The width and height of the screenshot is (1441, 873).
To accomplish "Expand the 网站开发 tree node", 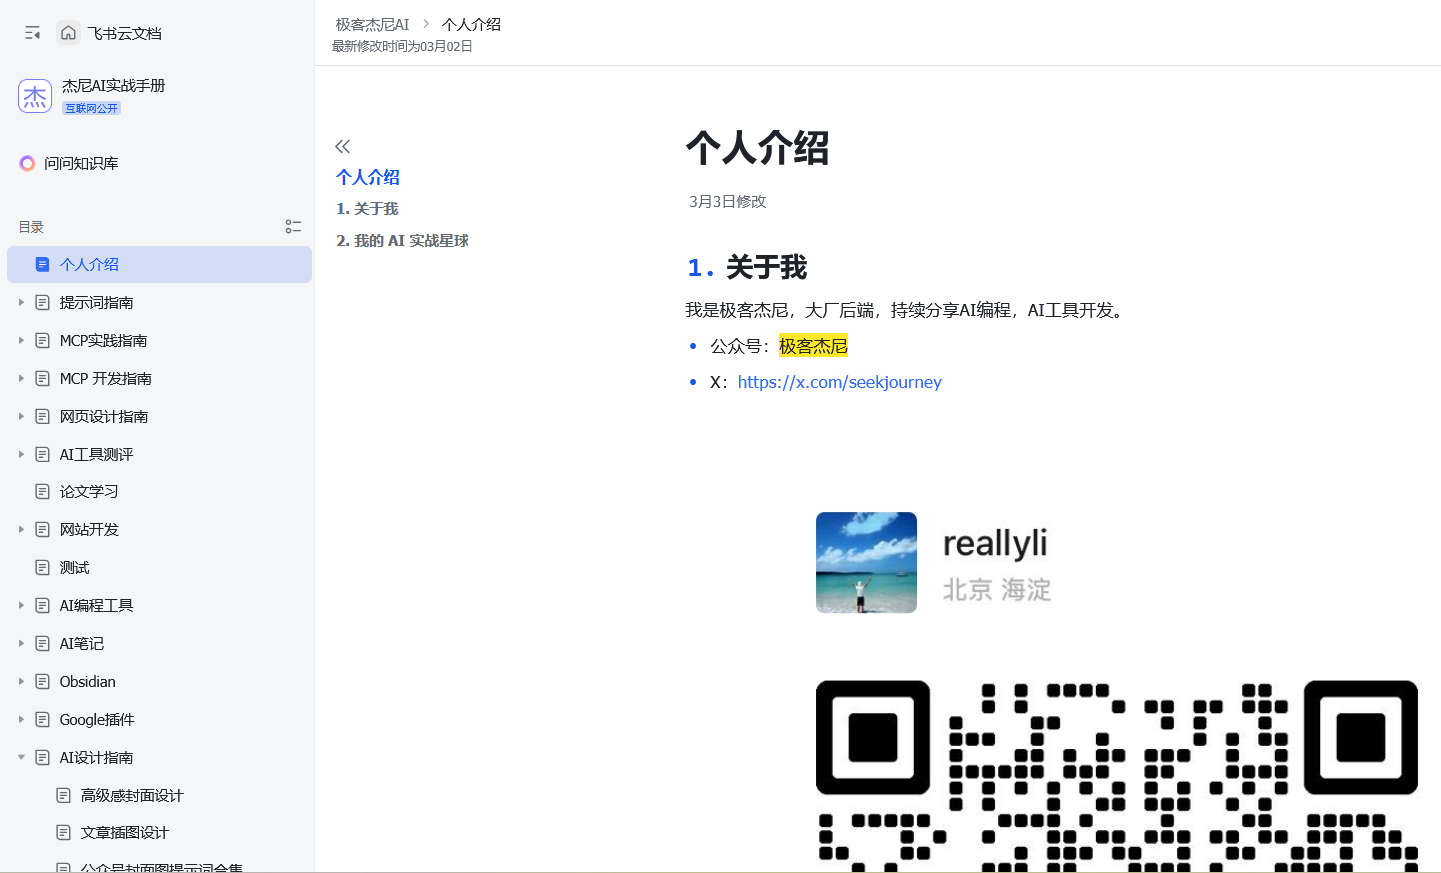I will point(21,529).
